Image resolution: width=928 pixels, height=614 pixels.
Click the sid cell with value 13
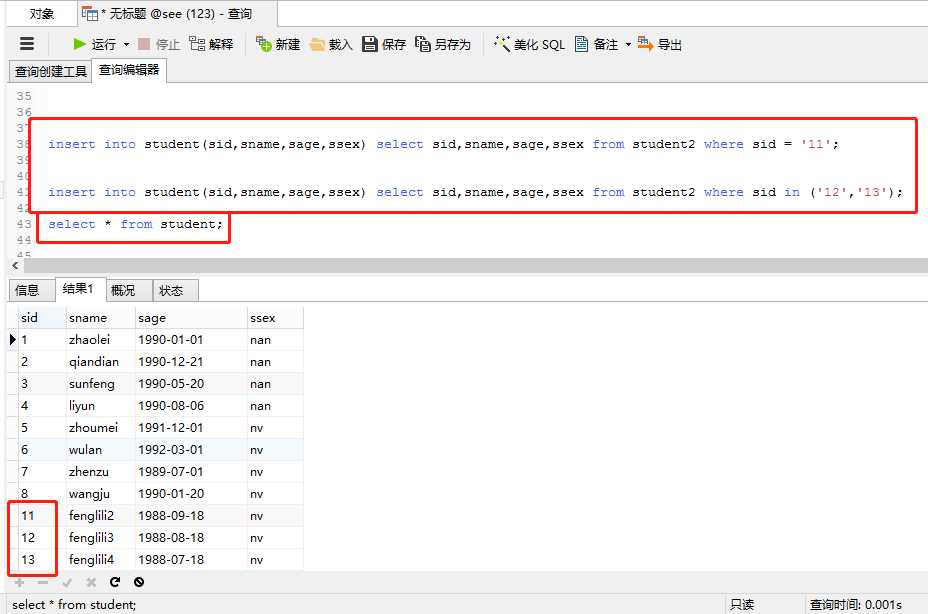point(41,560)
